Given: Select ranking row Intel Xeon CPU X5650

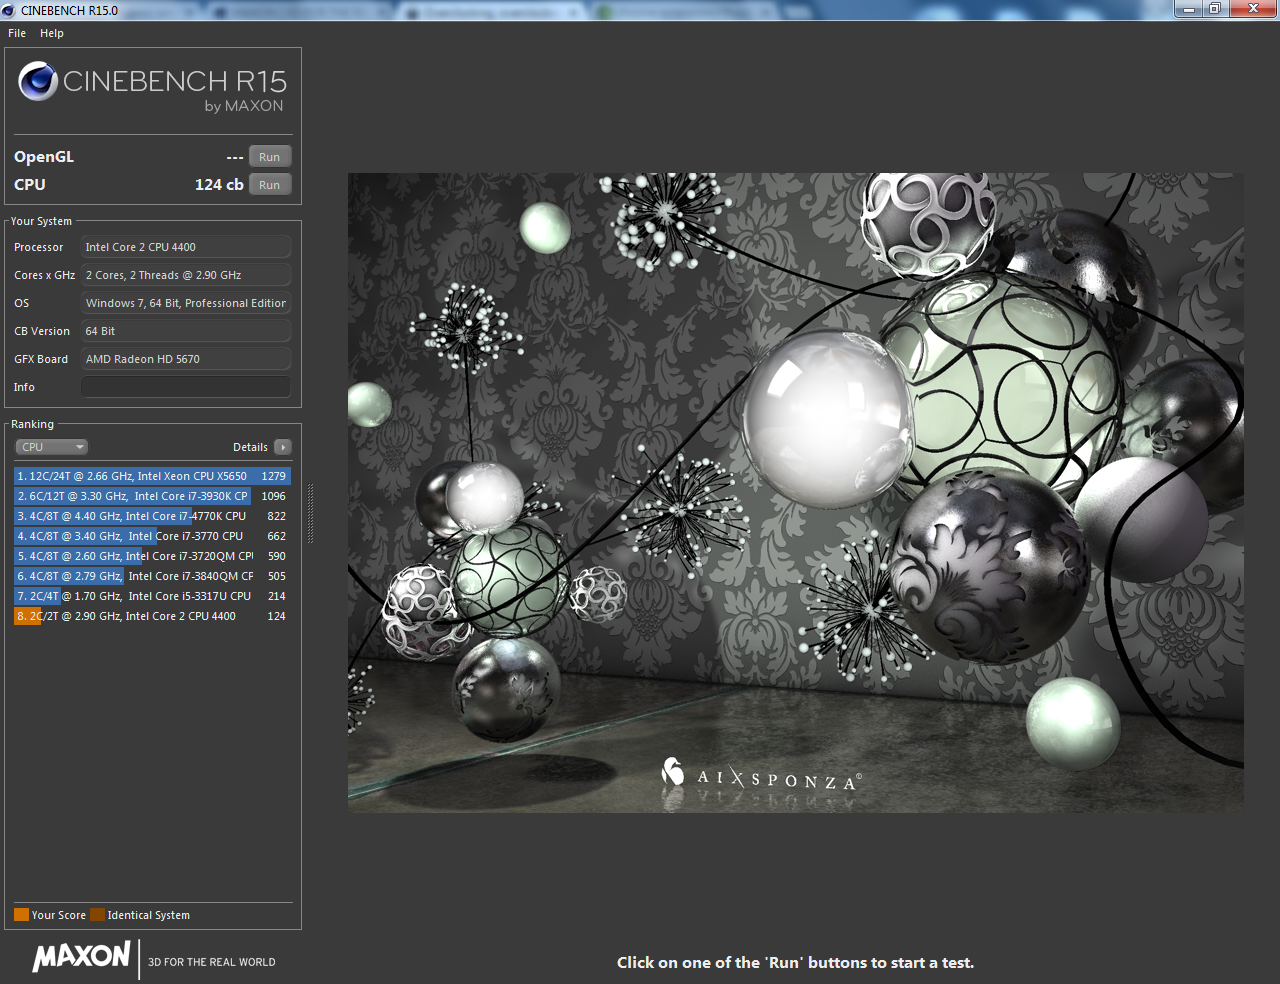Looking at the screenshot, I should coord(152,476).
